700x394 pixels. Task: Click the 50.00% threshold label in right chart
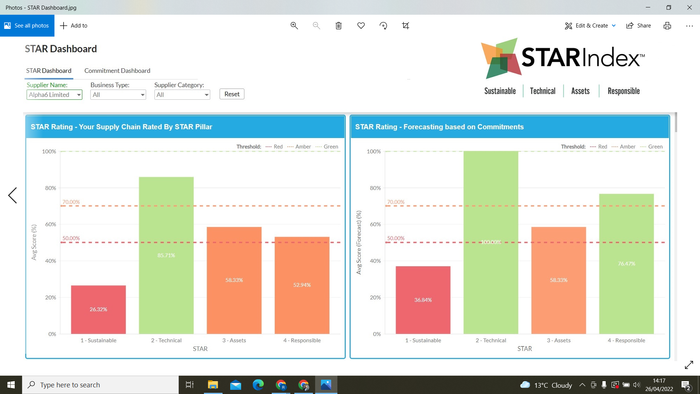[395, 238]
